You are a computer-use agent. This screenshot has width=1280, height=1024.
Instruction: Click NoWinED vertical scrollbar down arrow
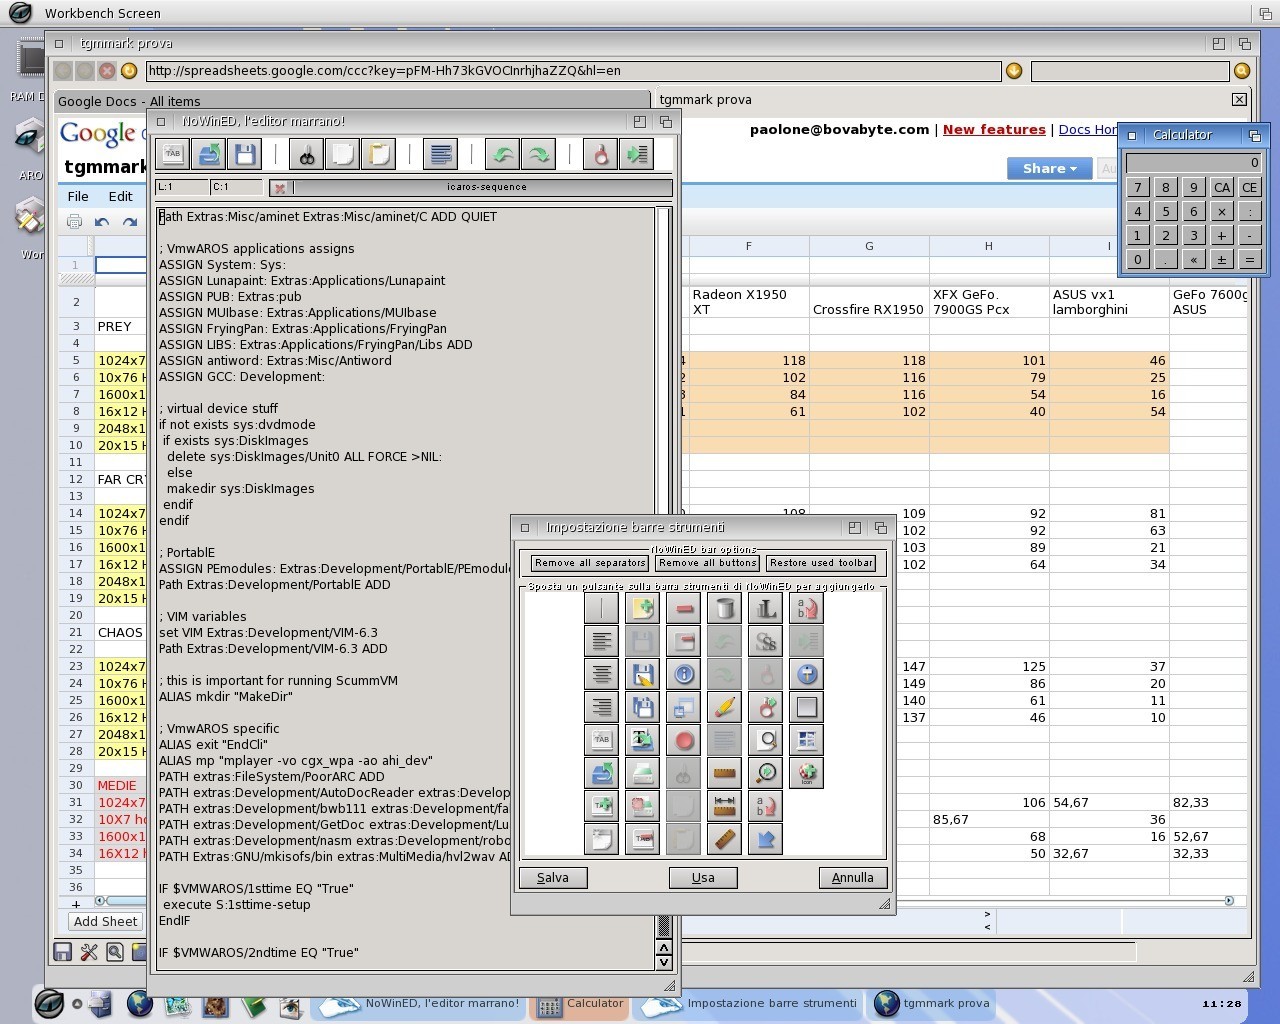[x=663, y=963]
